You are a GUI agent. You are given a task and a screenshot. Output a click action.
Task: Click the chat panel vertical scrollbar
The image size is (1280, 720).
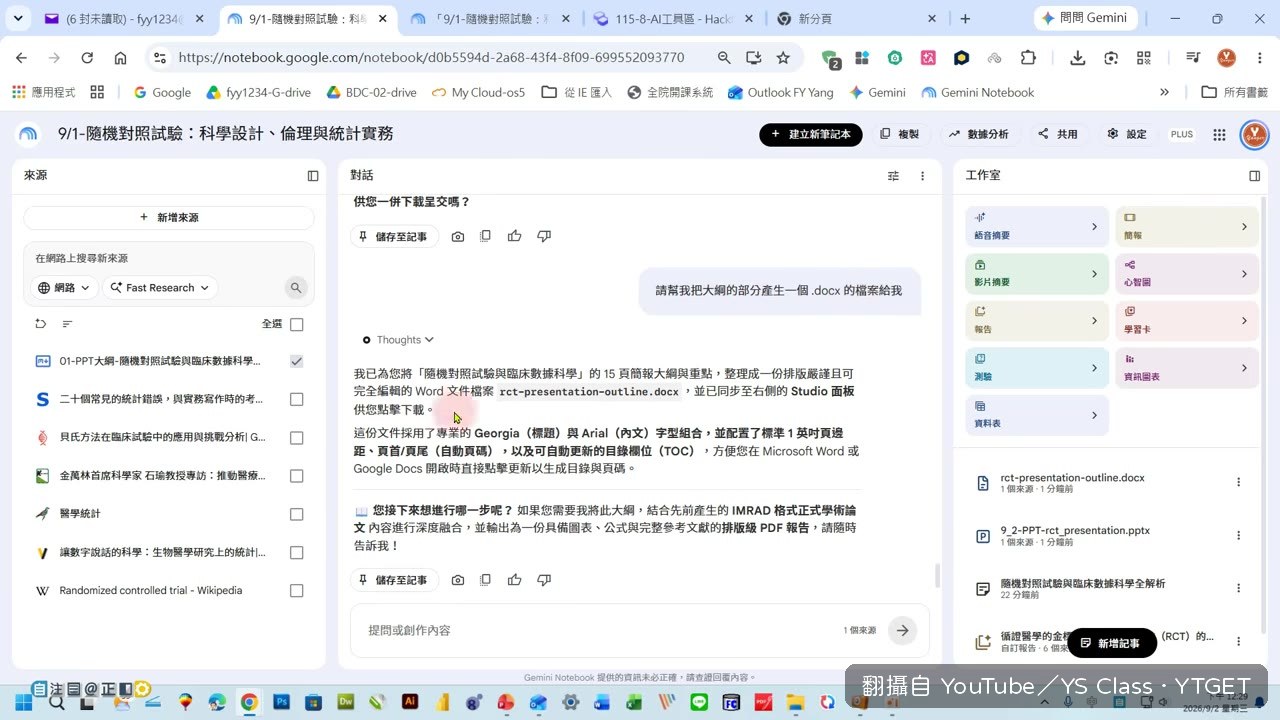937,576
